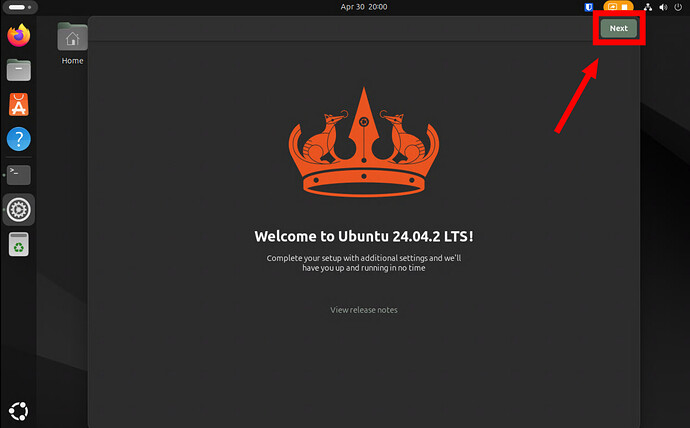
Task: Click the Bitwarden shield tray icon
Action: click(x=588, y=7)
